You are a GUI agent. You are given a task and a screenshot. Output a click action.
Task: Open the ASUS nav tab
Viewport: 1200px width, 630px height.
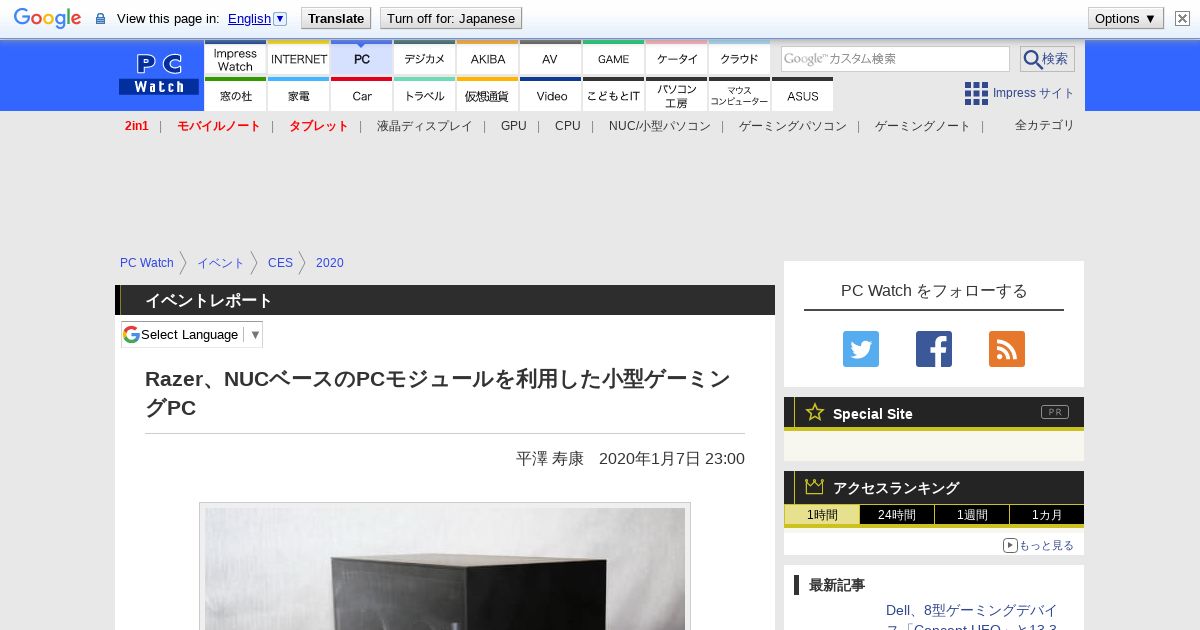(x=803, y=95)
